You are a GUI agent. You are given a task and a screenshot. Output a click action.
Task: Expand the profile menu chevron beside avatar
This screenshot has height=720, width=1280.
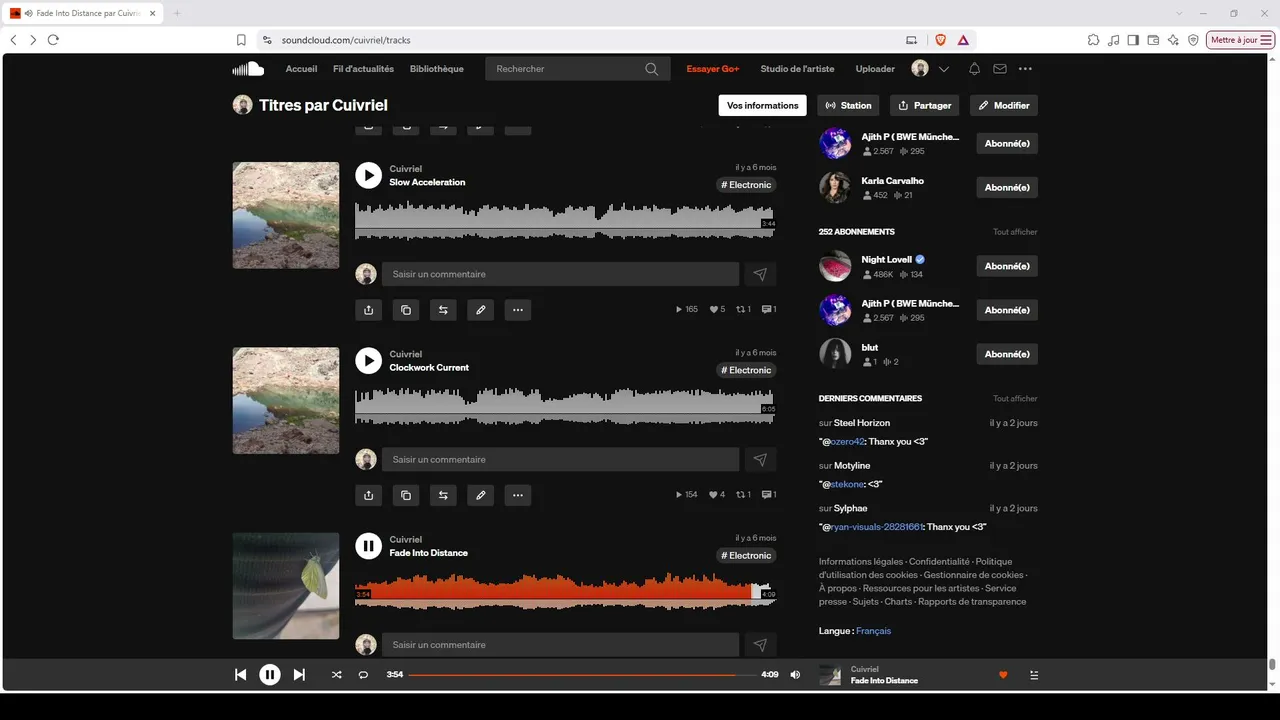coord(944,69)
